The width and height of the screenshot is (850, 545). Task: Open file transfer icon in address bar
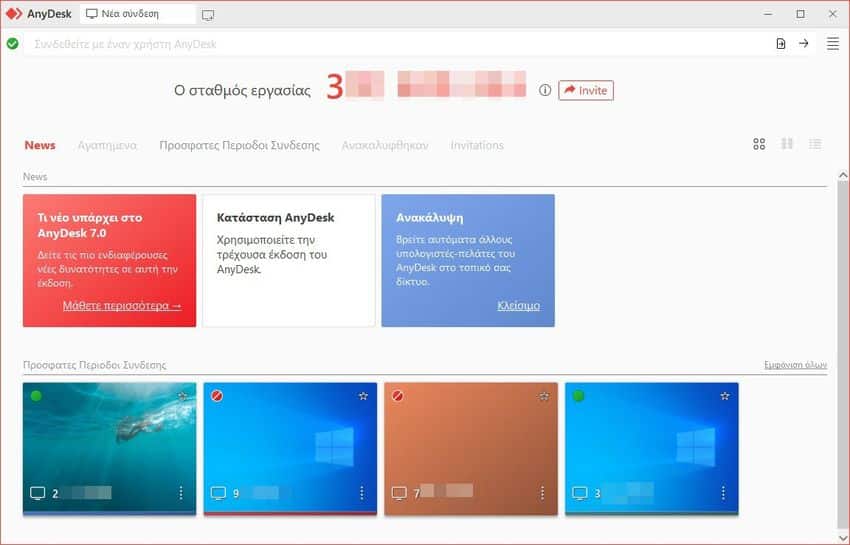click(x=781, y=44)
